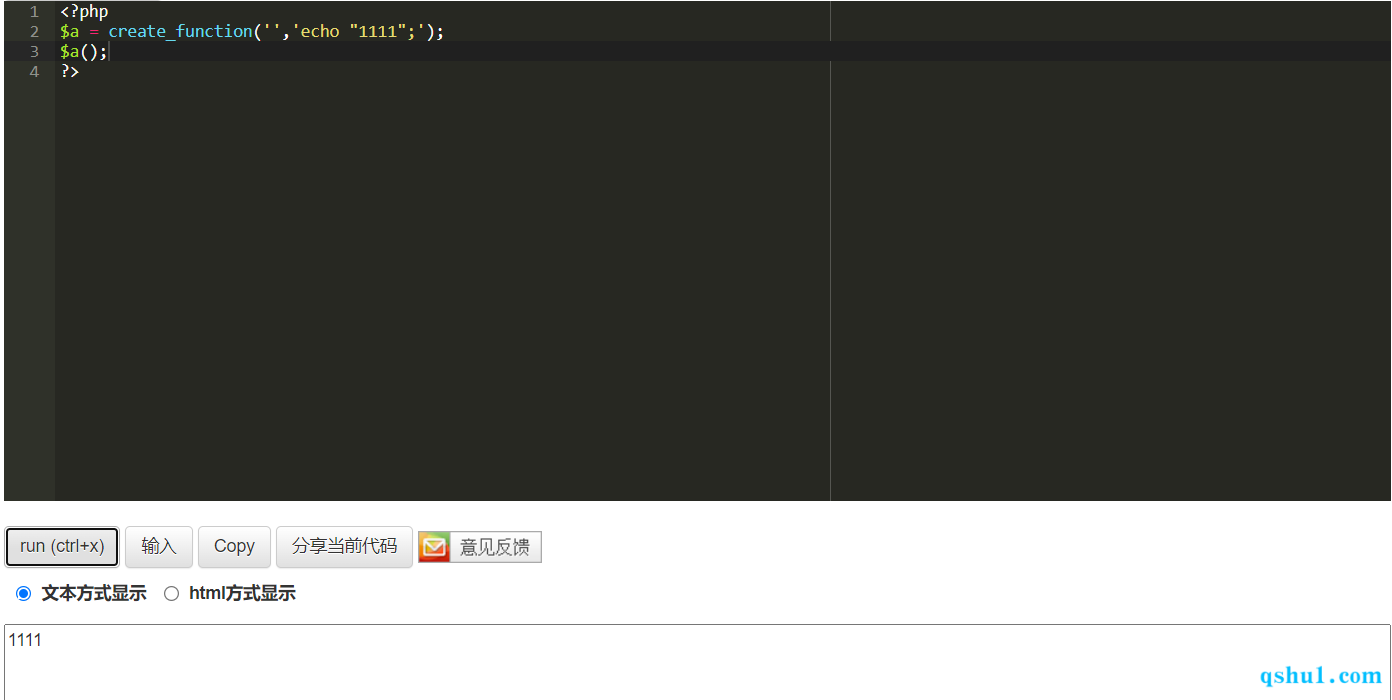Run the code with run (ctrl+x) button
Screen dimensions: 1392x700
point(62,547)
